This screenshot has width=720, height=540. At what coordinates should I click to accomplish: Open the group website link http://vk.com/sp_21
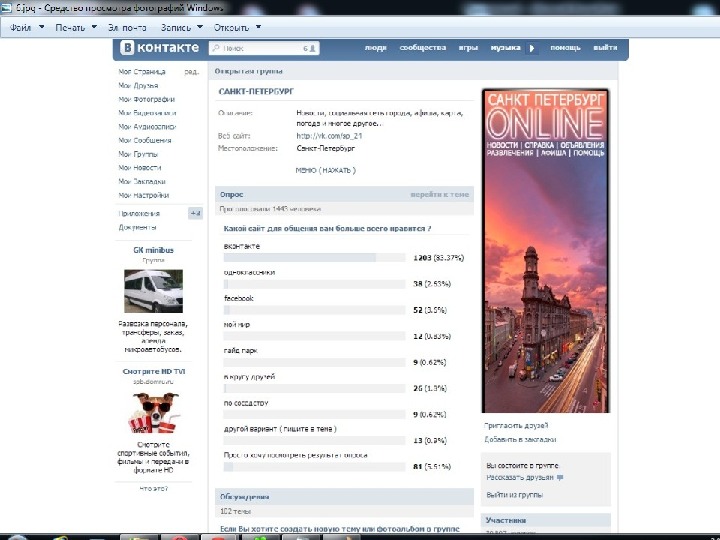329,136
